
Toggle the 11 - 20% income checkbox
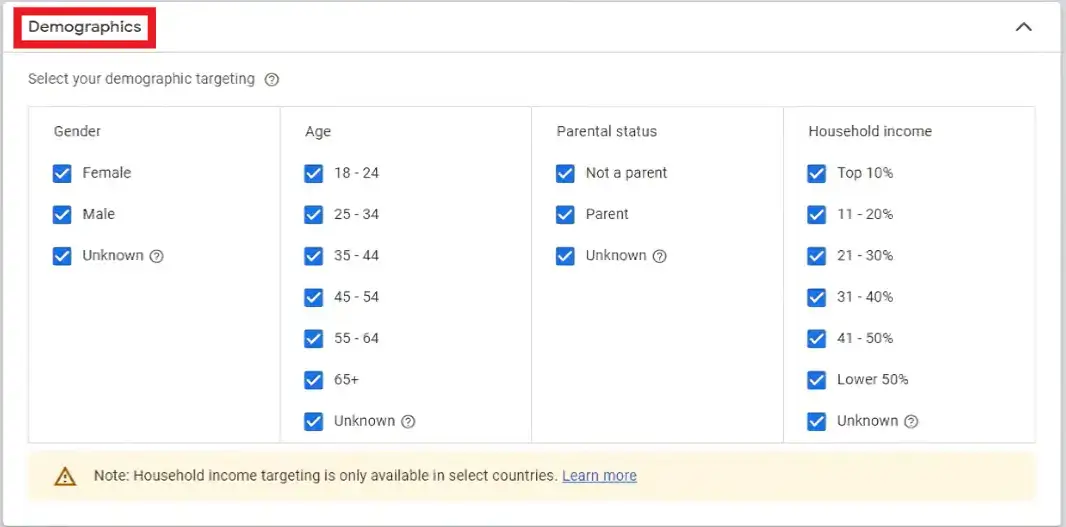(x=816, y=215)
